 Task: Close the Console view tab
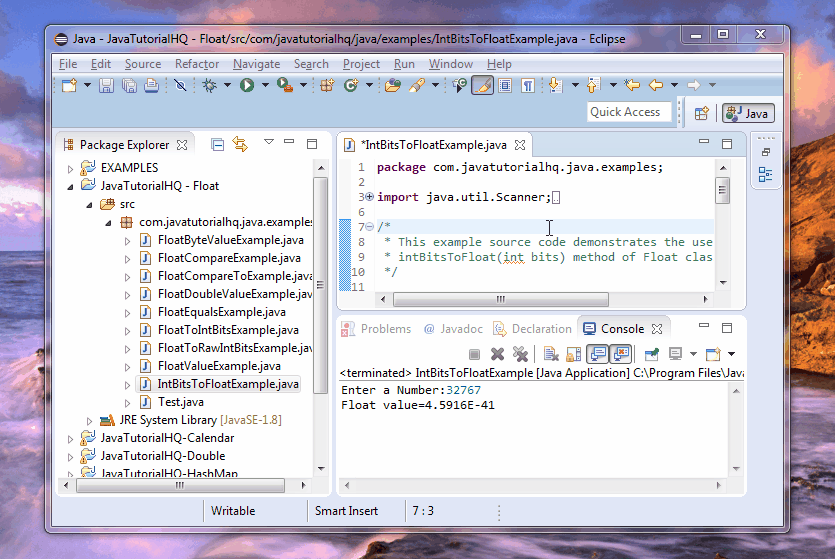(657, 329)
